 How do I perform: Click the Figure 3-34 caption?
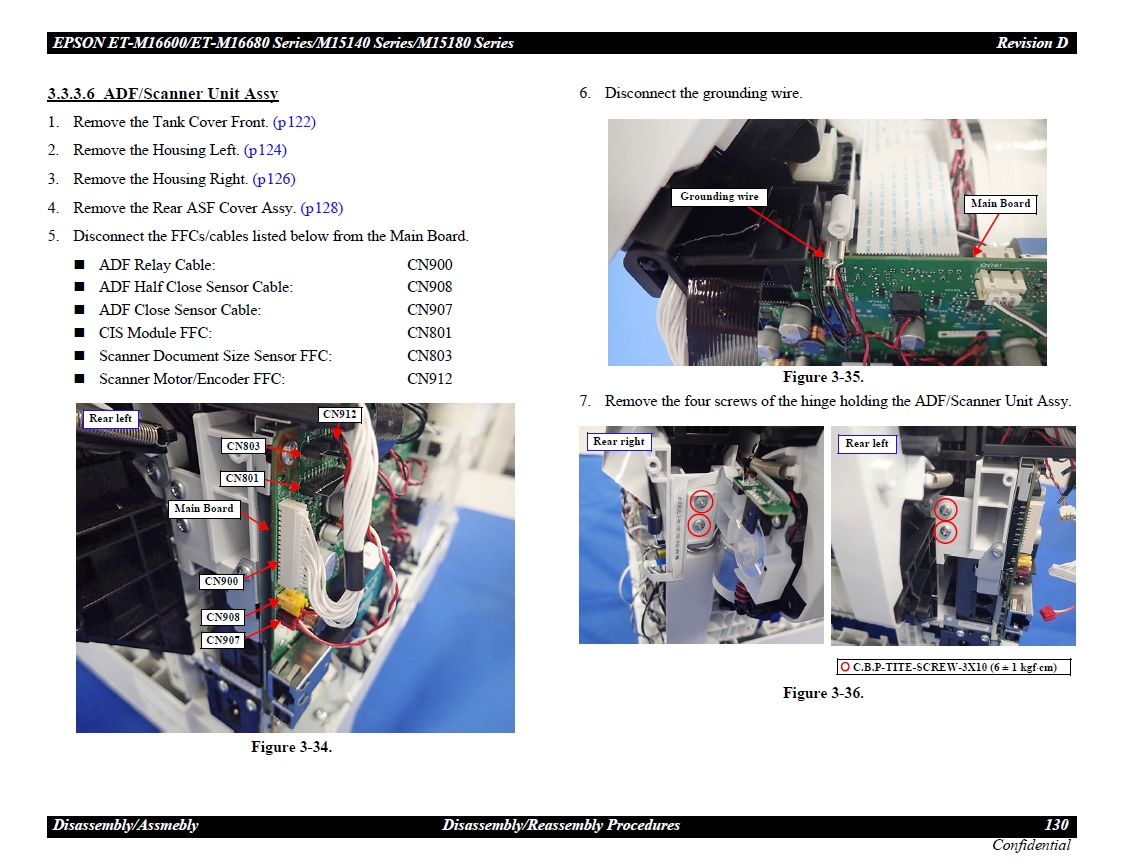coord(291,748)
